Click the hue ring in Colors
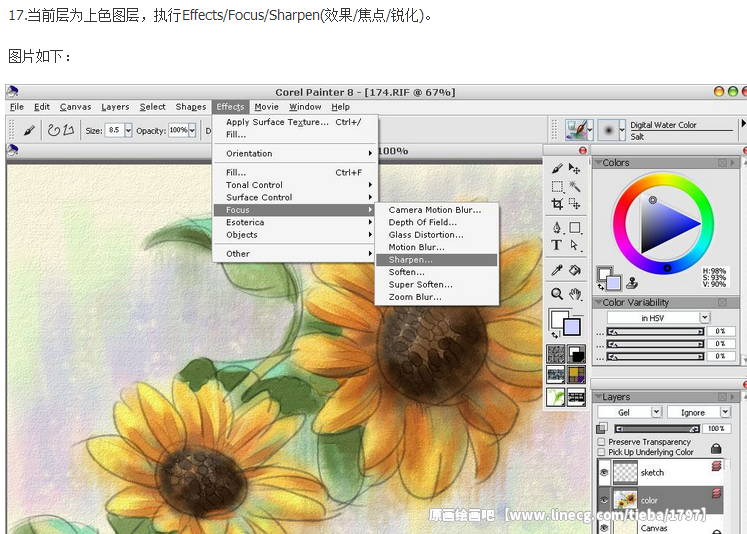Viewport: 747px width, 534px height. 664,178
